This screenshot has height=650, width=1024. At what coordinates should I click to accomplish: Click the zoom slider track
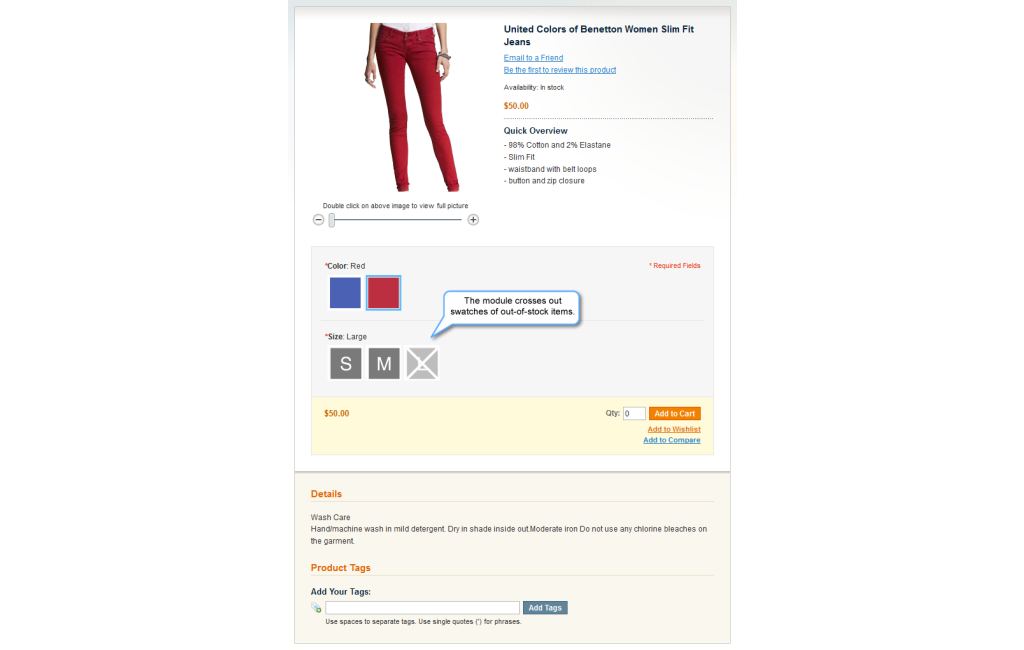click(396, 220)
